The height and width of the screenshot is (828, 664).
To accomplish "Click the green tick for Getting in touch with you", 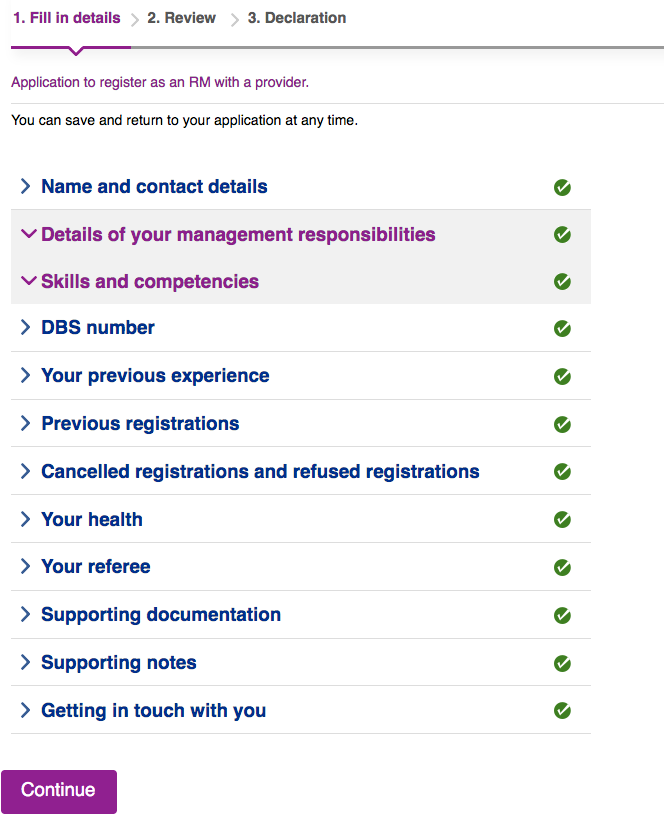I will (x=562, y=710).
